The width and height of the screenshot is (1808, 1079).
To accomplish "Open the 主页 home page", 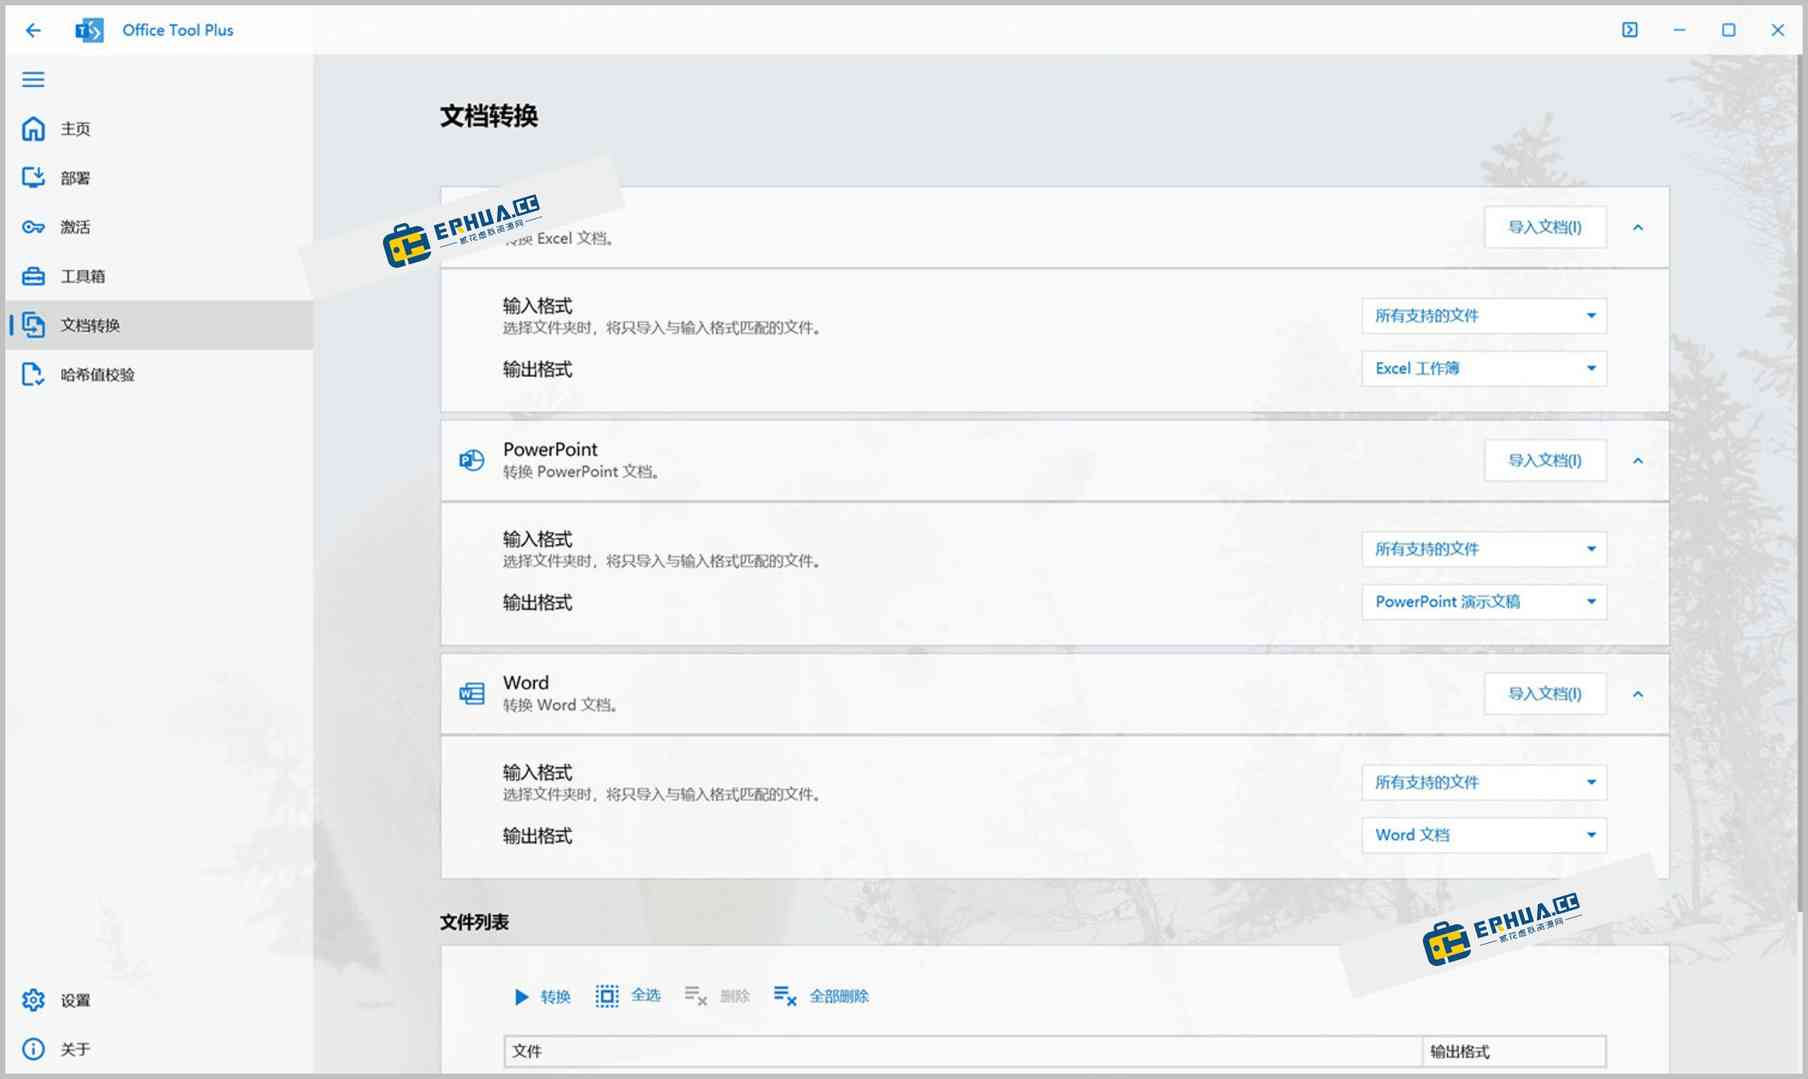I will 74,128.
